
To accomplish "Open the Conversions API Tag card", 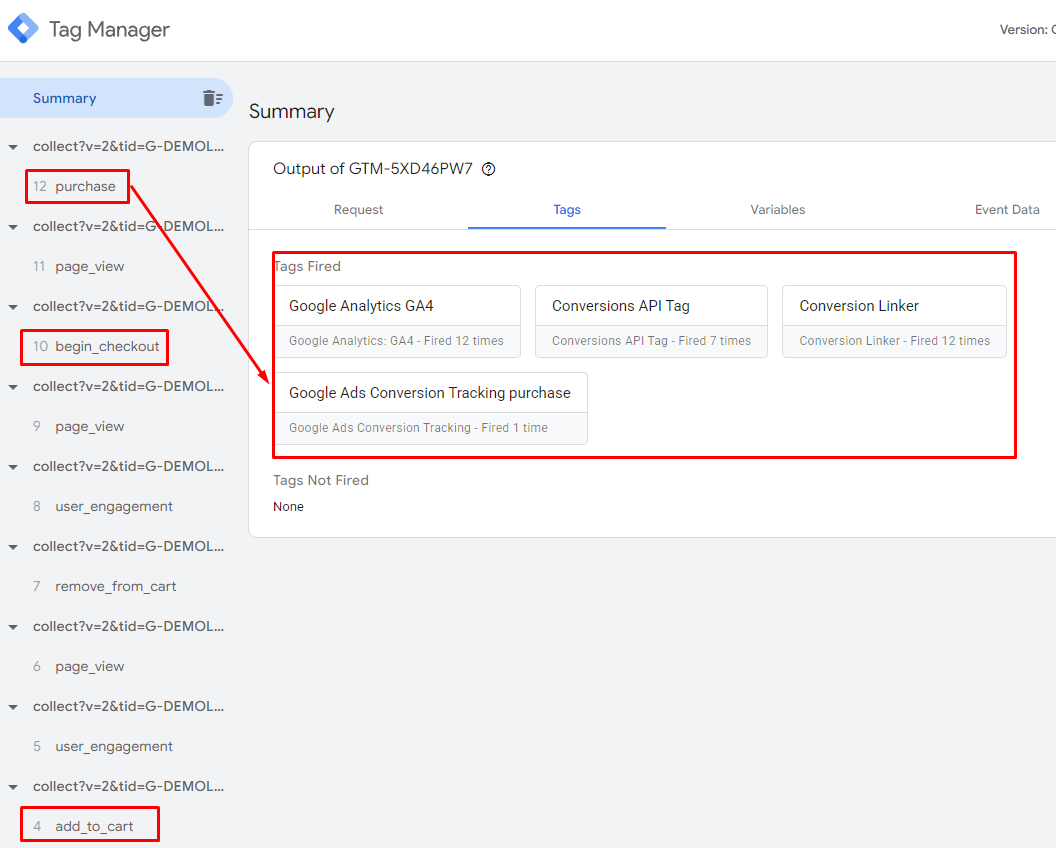I will tap(651, 321).
